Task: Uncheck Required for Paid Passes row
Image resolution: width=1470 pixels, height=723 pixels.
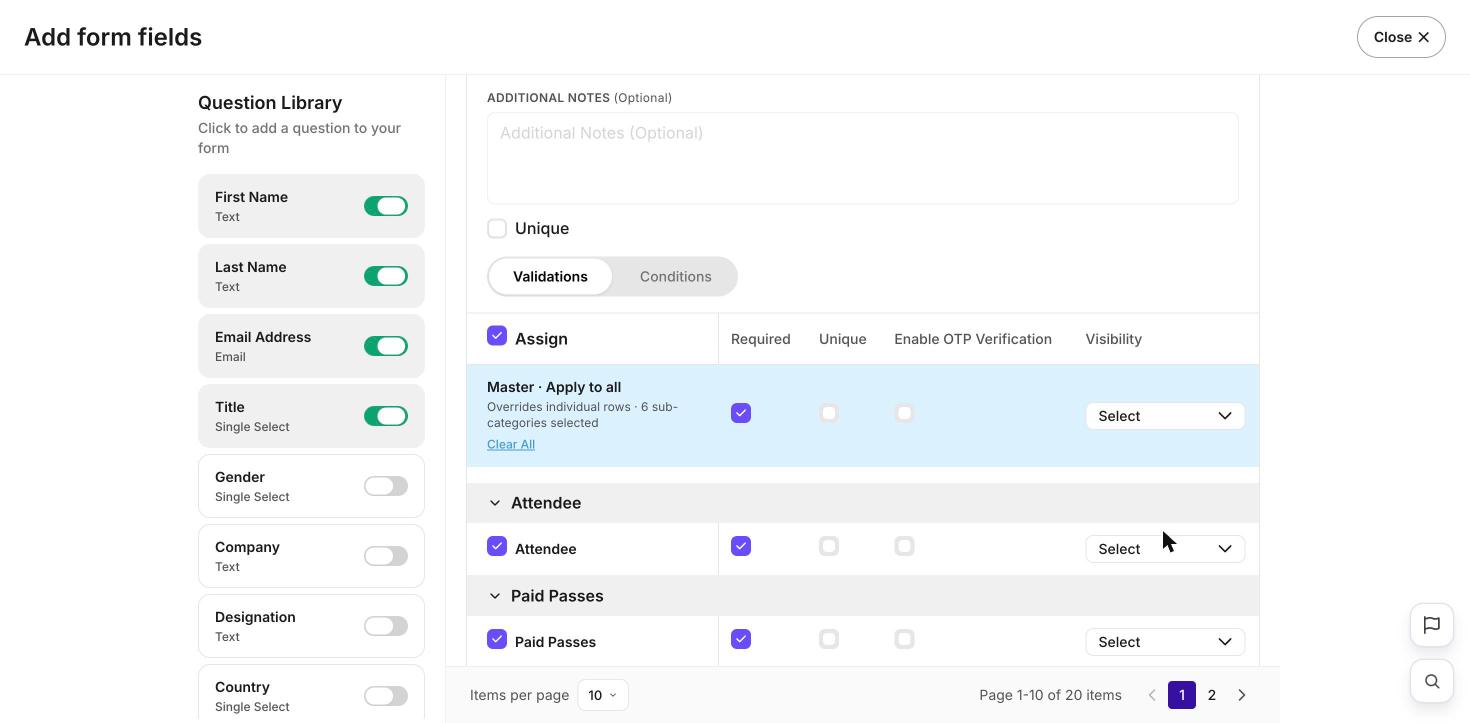Action: [x=741, y=639]
